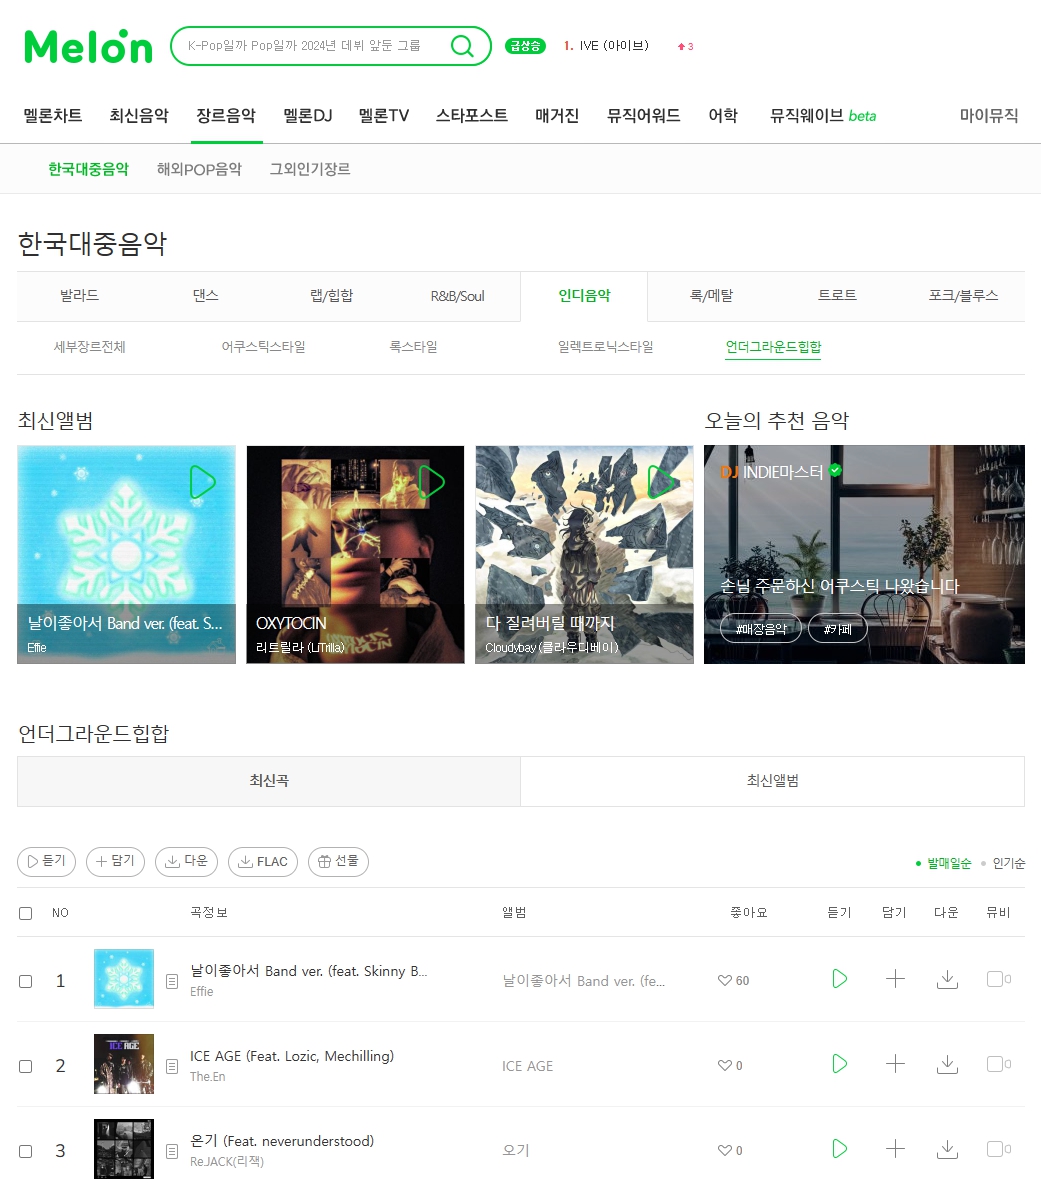The image size is (1041, 1183).
Task: Tick the select-all checkbox in header
Action: [x=26, y=913]
